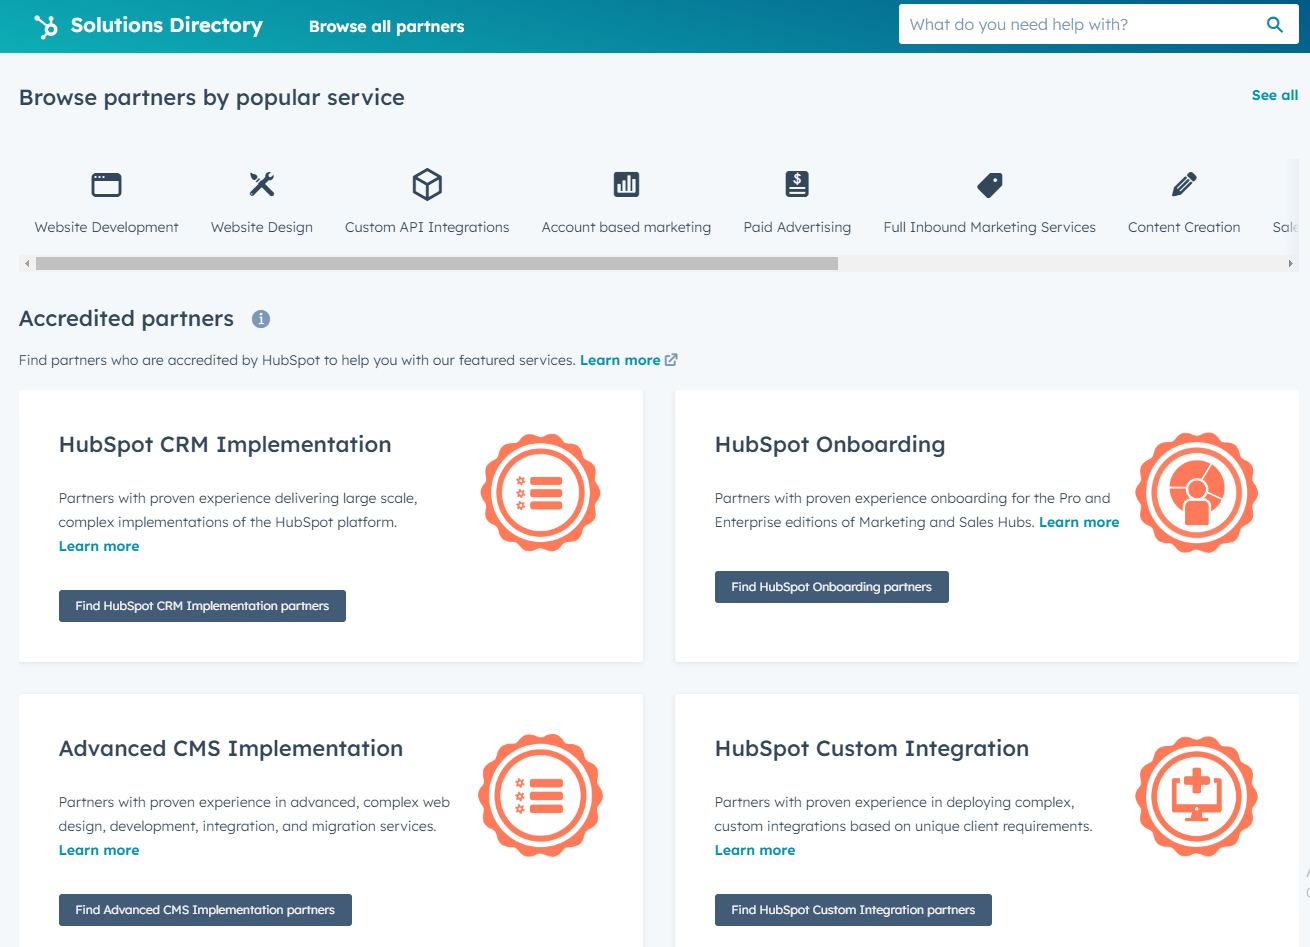Click the HubSpot CRM Implementation badge
The width and height of the screenshot is (1310, 947).
541,493
